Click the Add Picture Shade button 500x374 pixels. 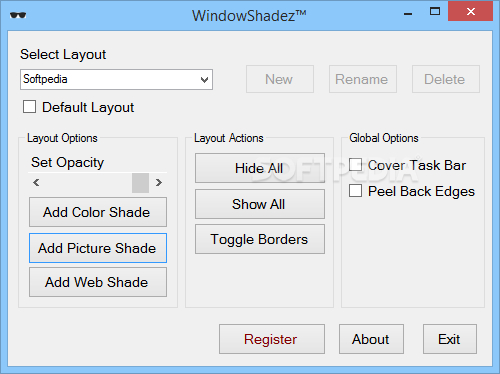tap(98, 248)
